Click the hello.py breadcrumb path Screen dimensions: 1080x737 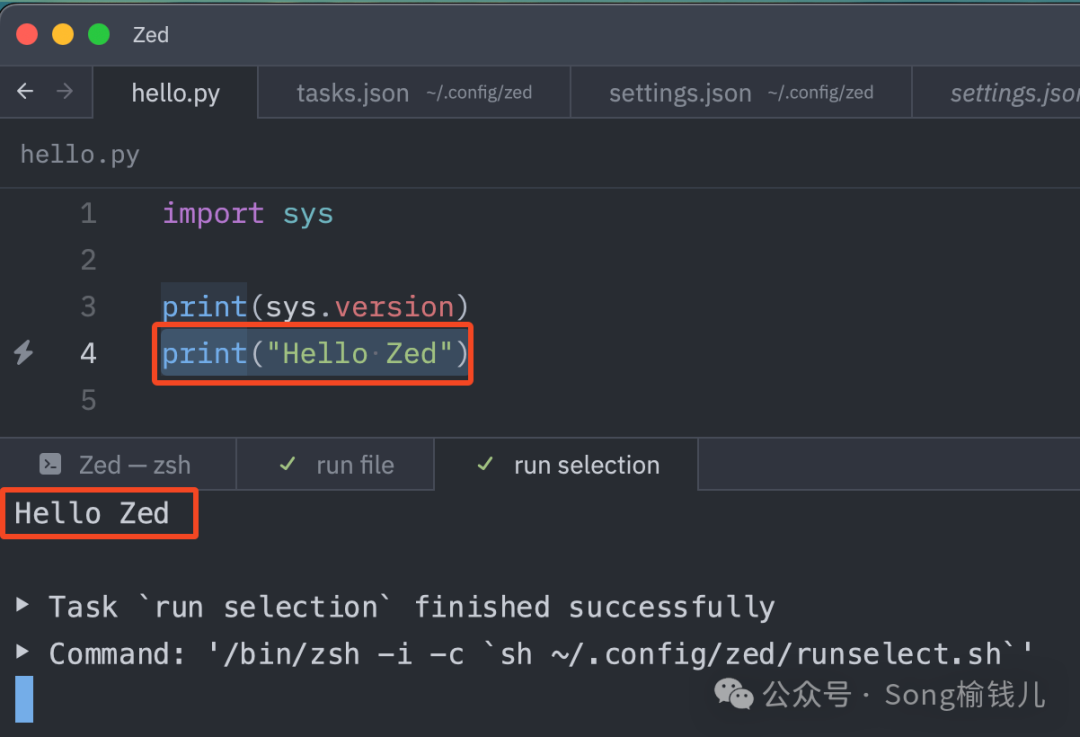tap(80, 154)
